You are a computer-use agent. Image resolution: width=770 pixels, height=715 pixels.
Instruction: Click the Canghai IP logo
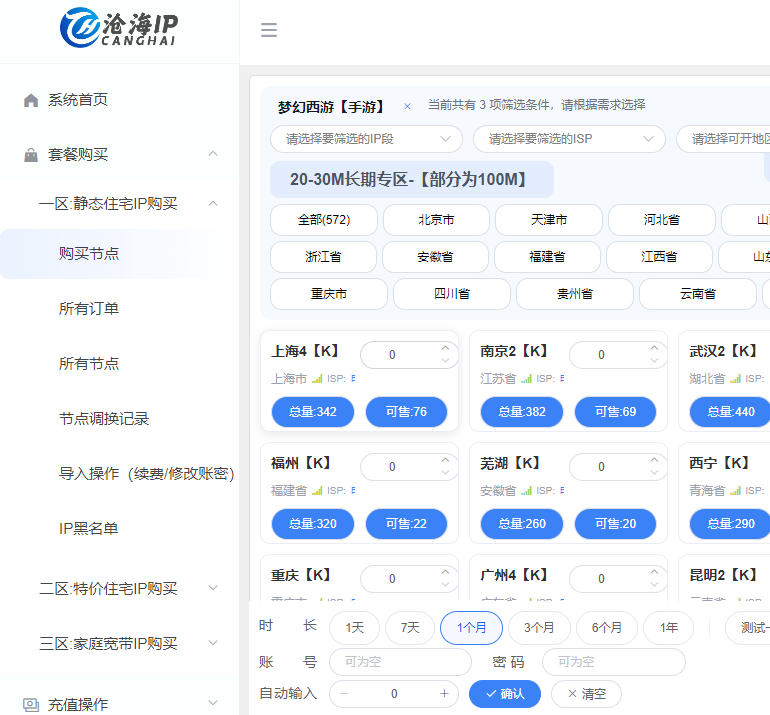pyautogui.click(x=118, y=28)
